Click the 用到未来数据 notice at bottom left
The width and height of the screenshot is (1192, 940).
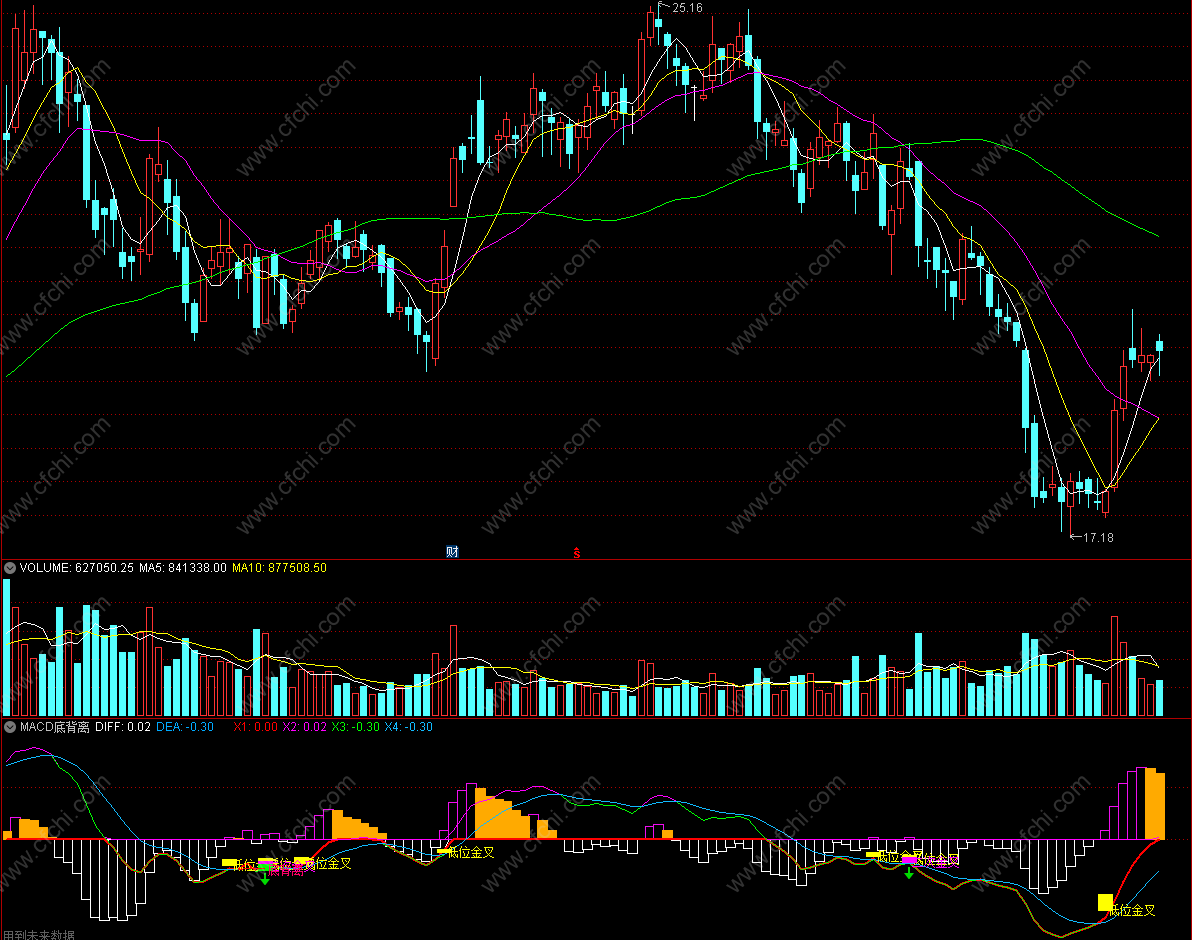point(38,935)
